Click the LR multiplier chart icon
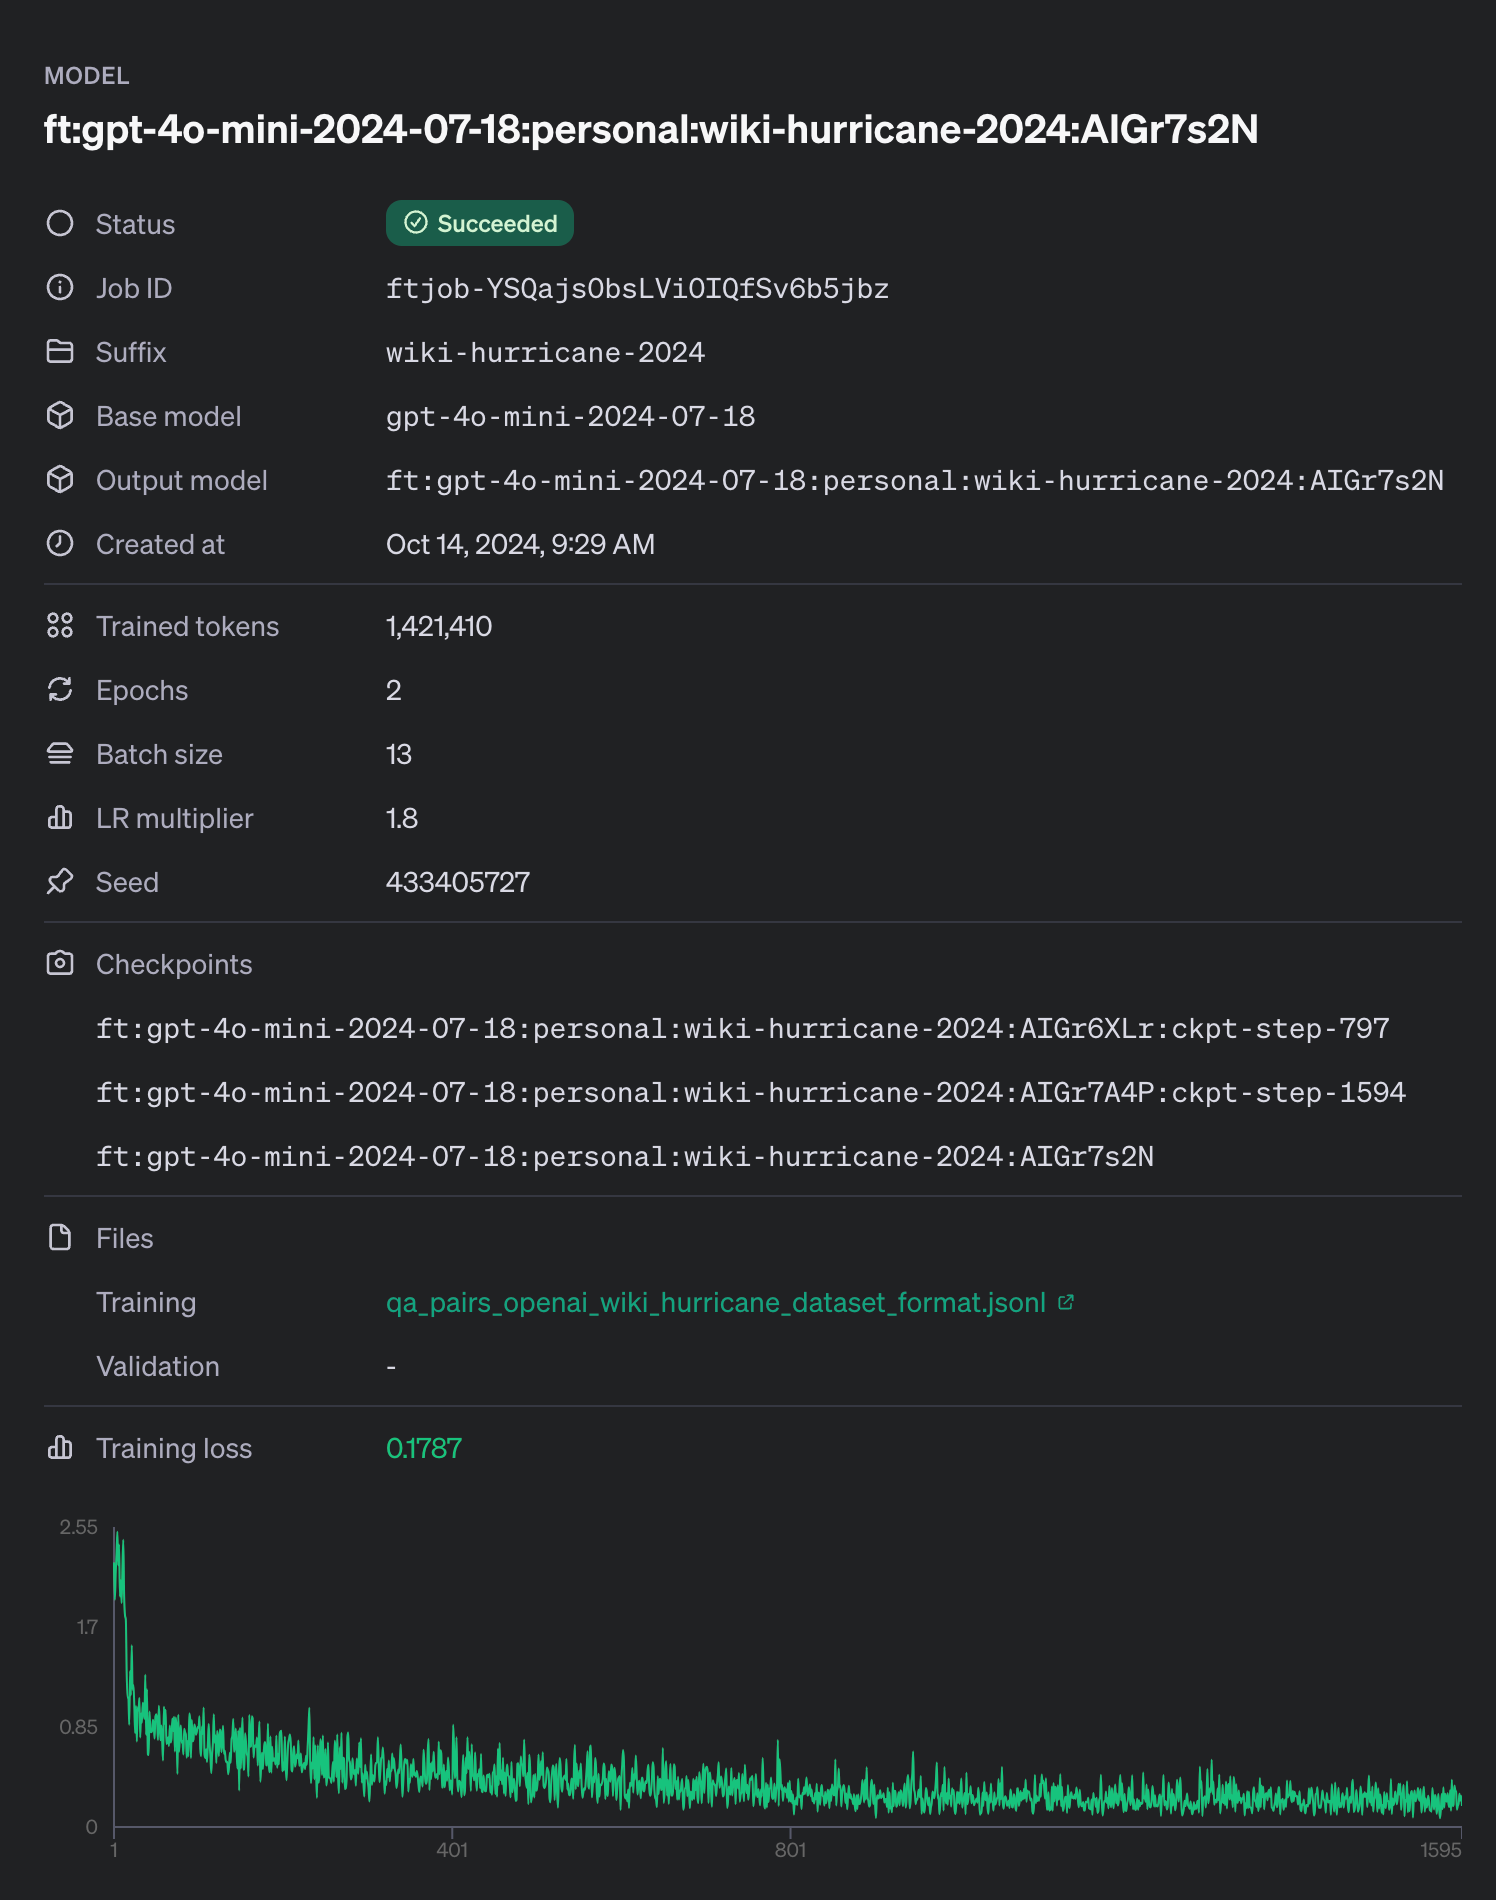Screen dimensions: 1496x1900 click(60, 818)
